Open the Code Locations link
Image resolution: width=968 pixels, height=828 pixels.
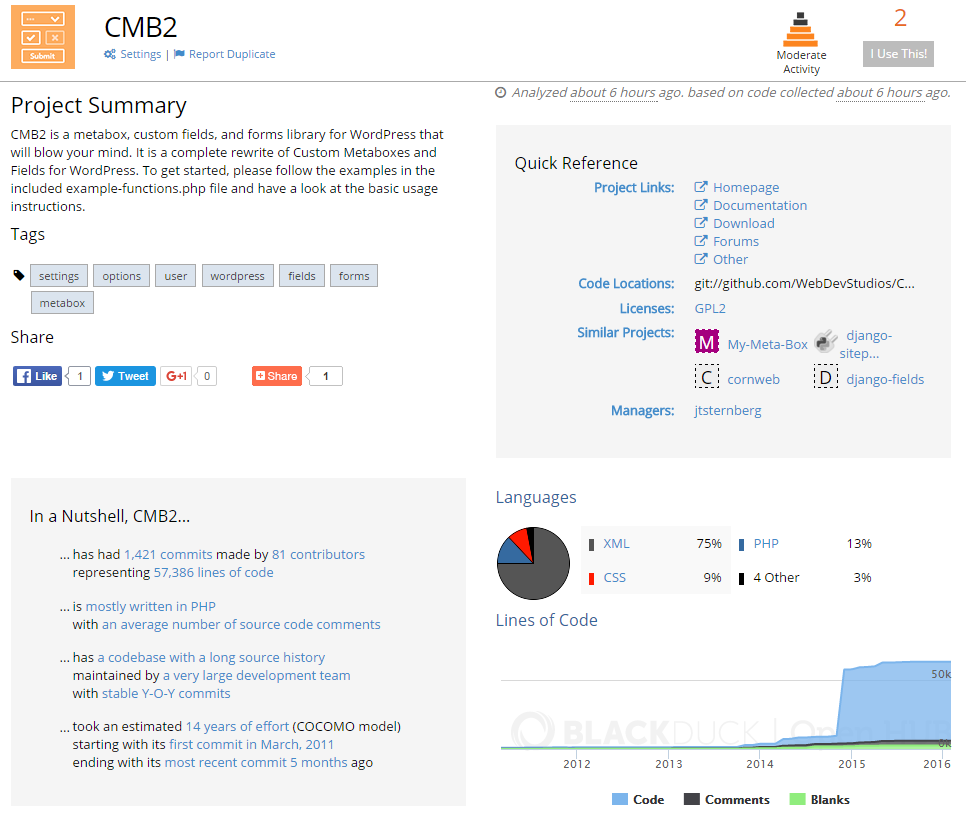point(626,283)
